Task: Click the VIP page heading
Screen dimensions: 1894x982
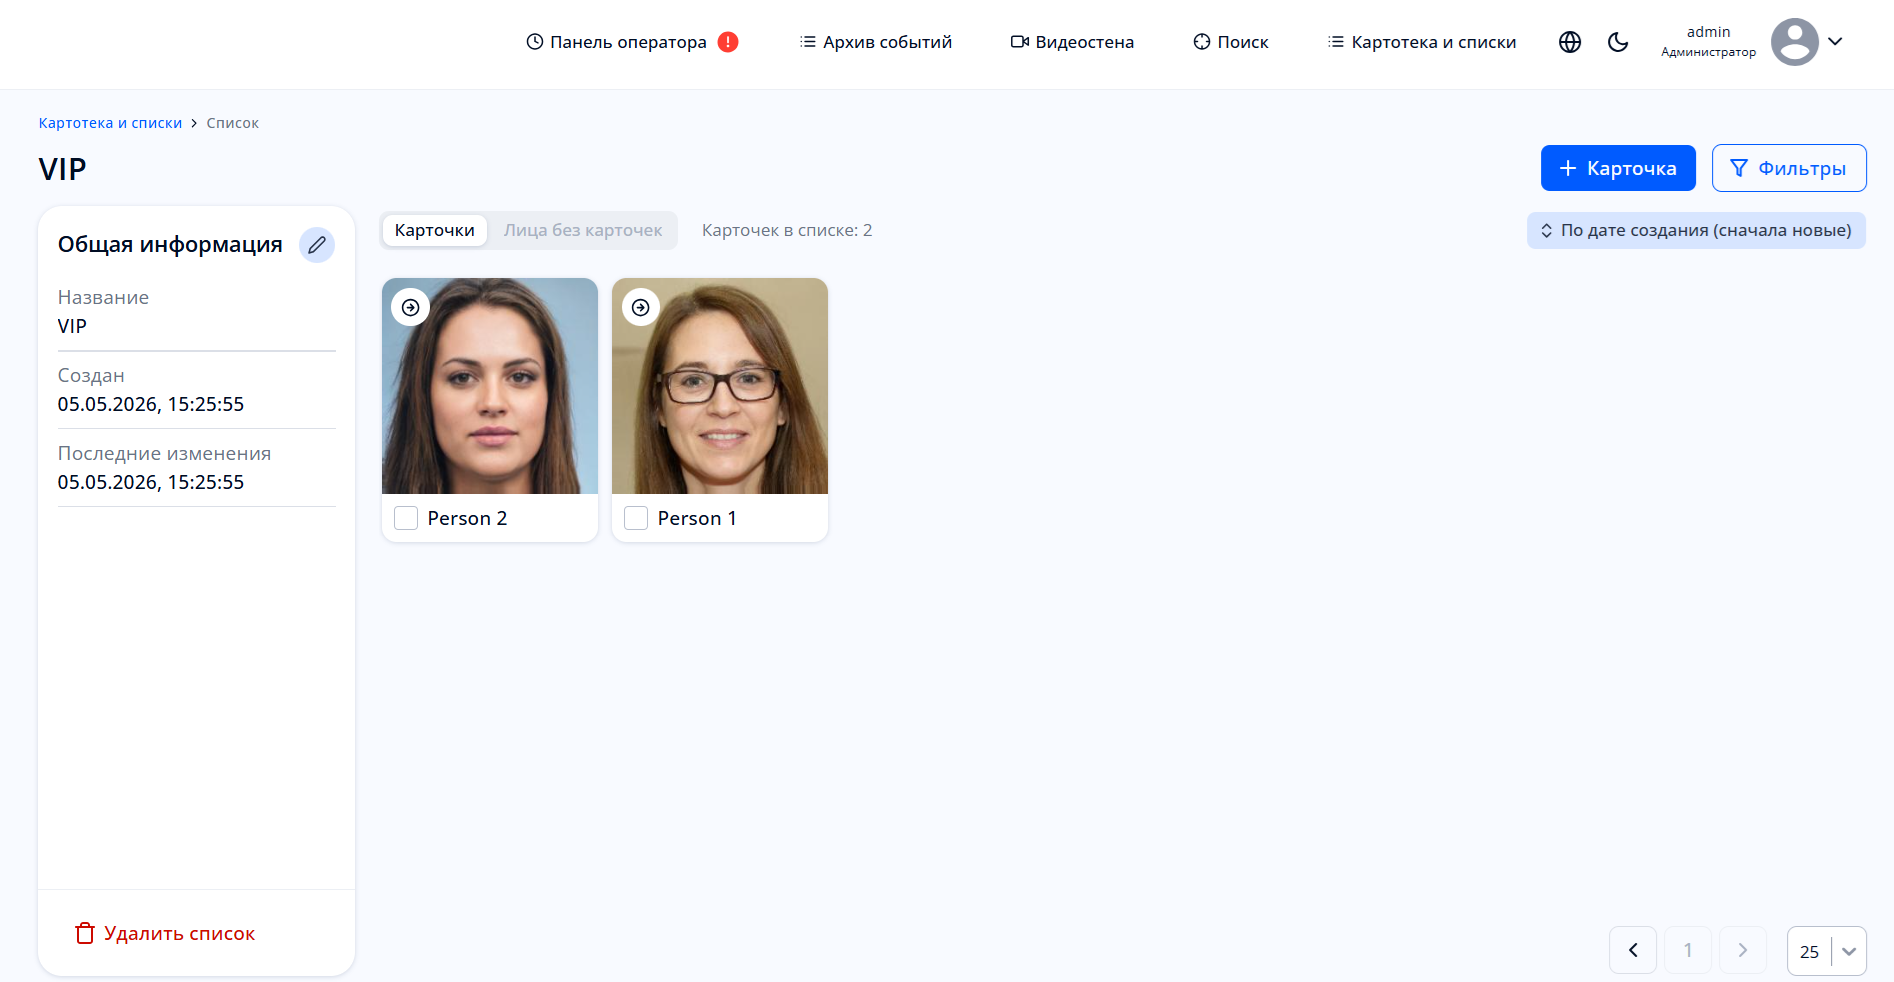Action: click(62, 169)
